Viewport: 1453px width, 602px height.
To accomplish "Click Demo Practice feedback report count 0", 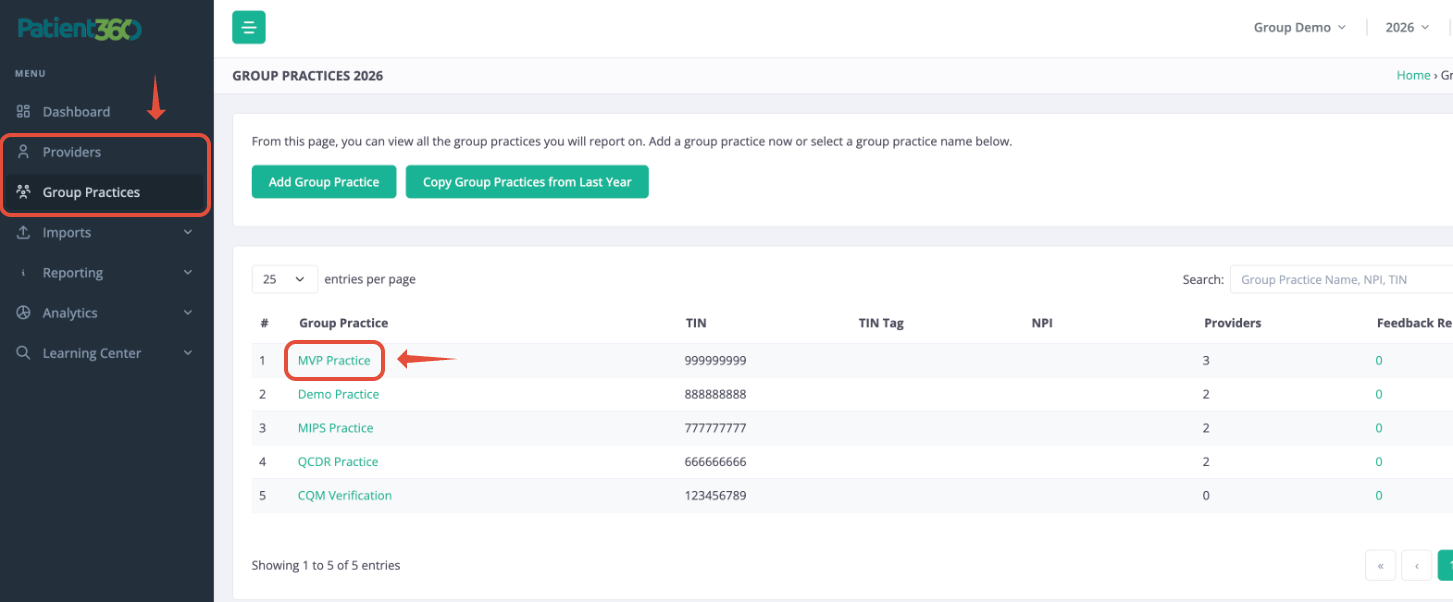I will [x=1379, y=394].
